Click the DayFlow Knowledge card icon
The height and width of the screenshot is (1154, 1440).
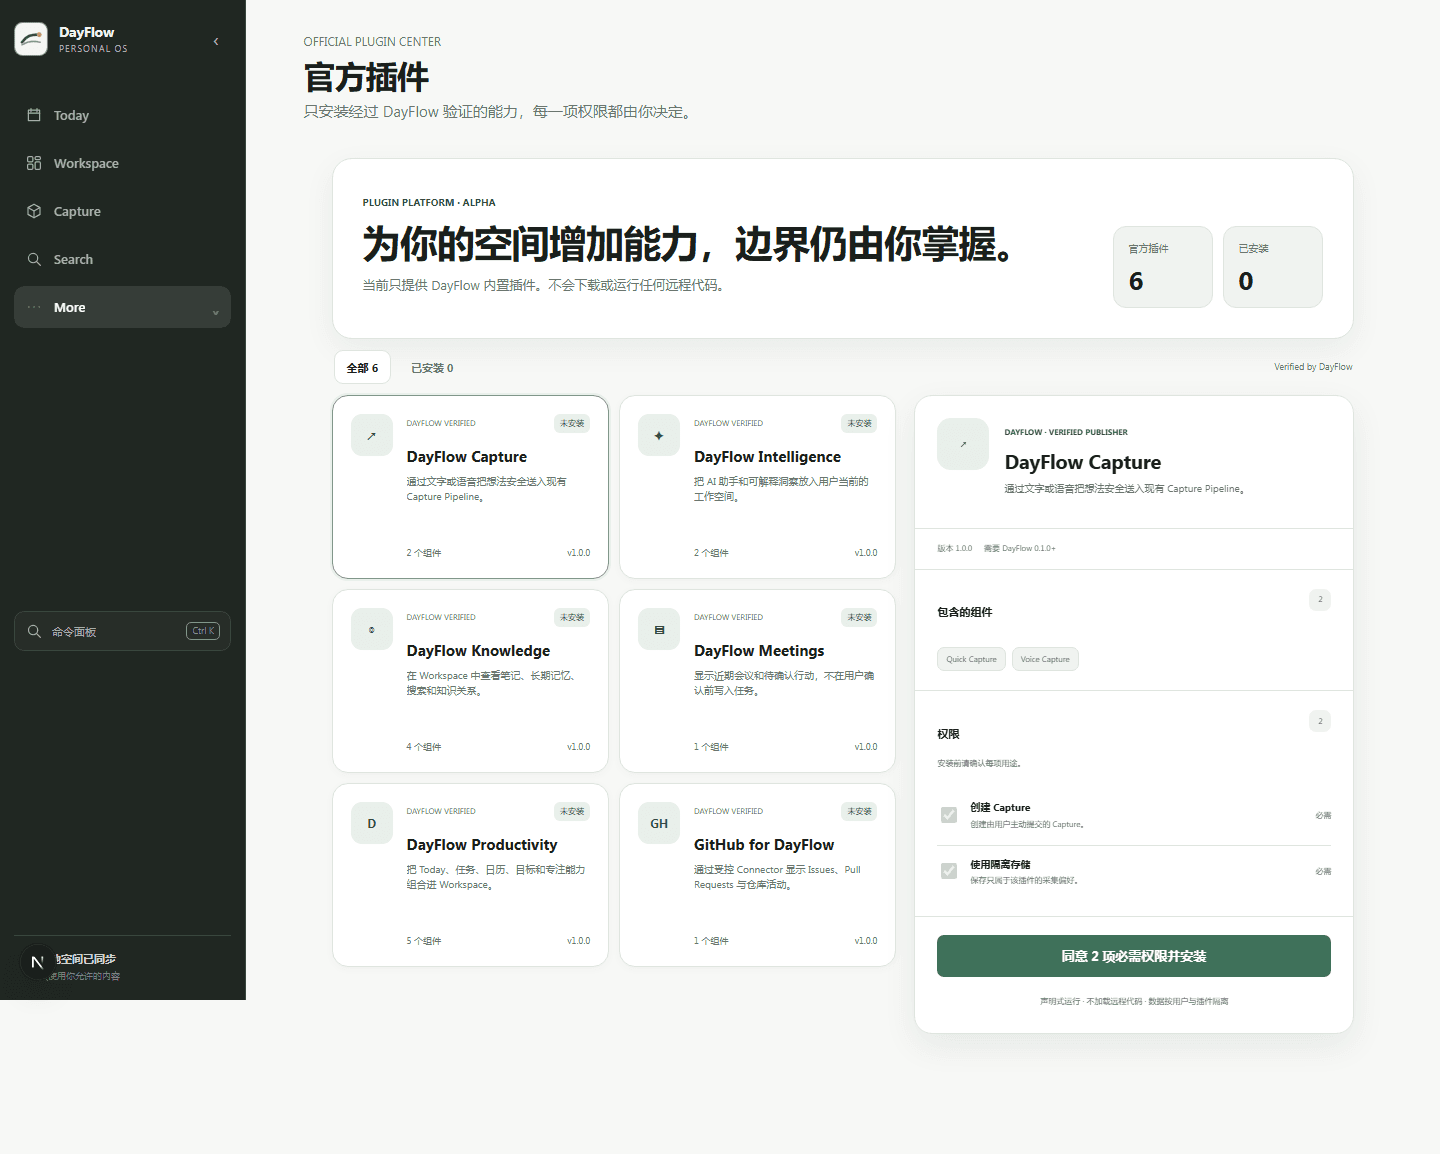(x=372, y=630)
